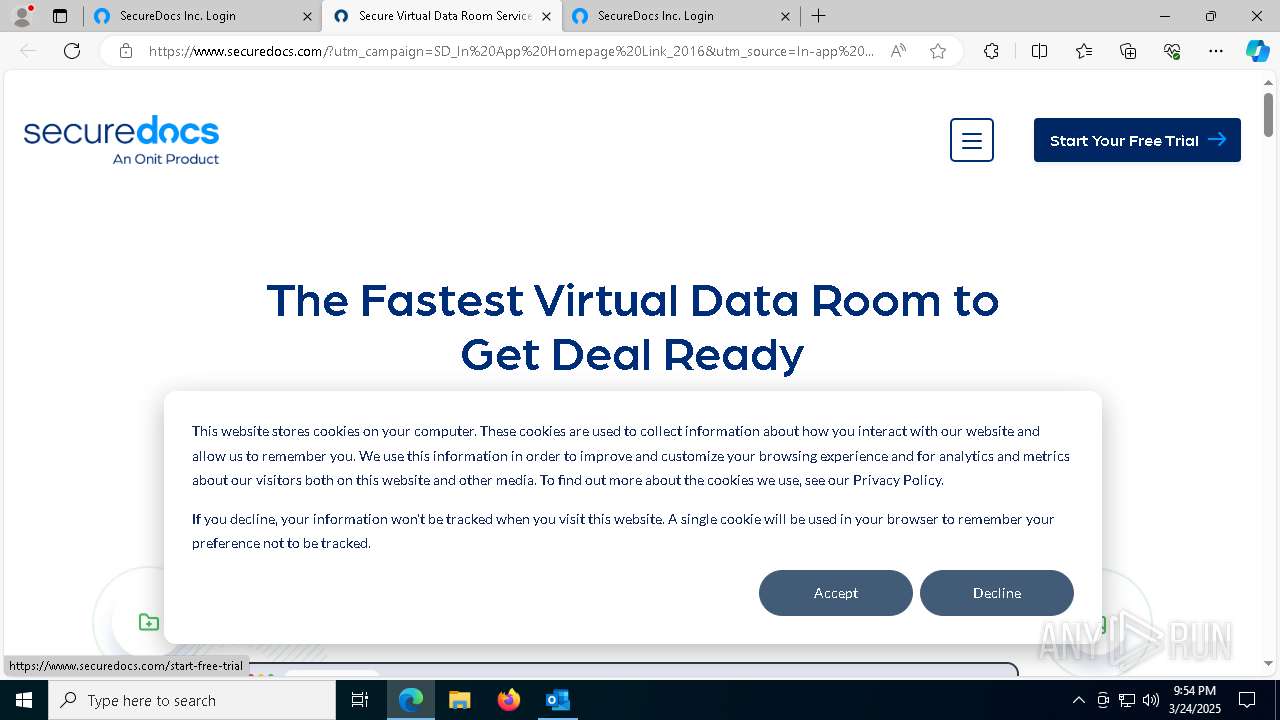Viewport: 1280px width, 720px height.
Task: Switch to first SecureDocs Inc. Login tab
Action: pos(203,16)
